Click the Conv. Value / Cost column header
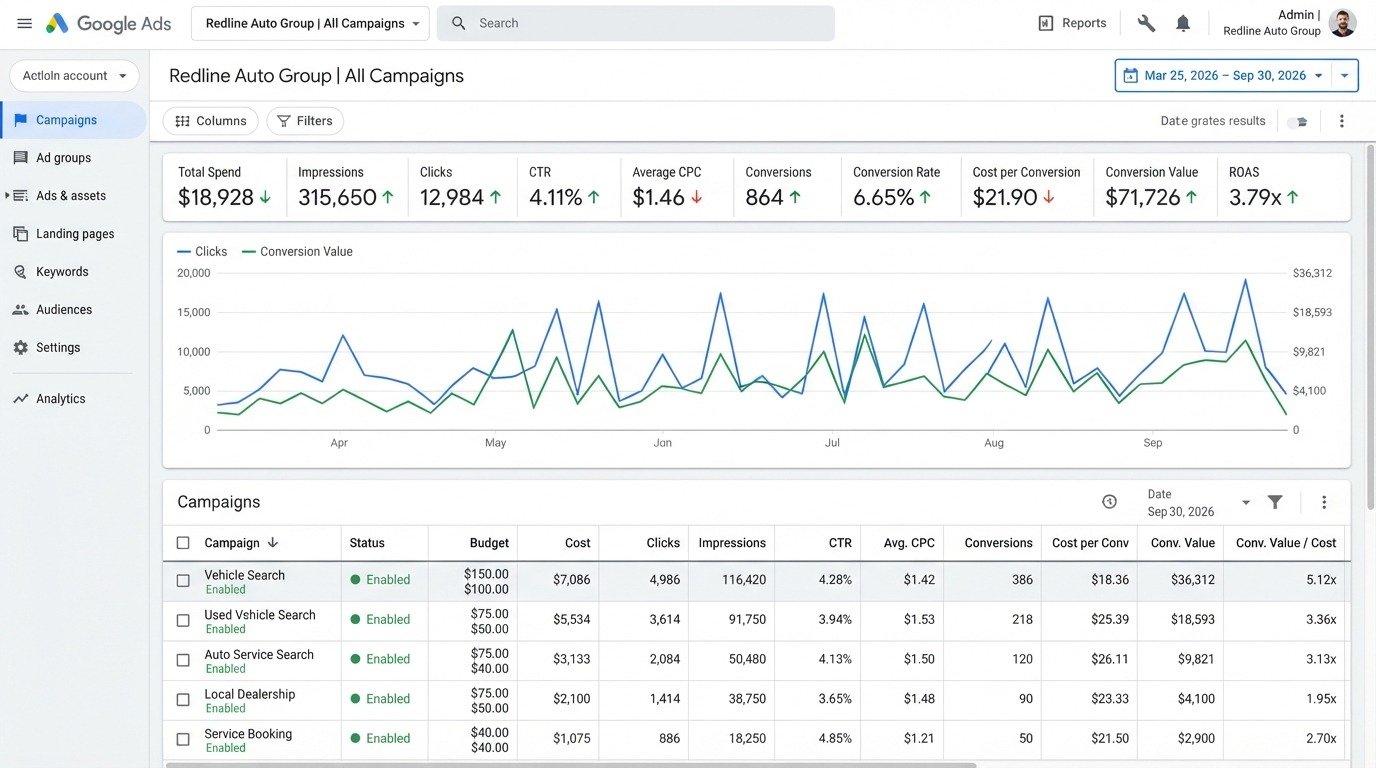This screenshot has height=768, width=1376. click(1286, 543)
